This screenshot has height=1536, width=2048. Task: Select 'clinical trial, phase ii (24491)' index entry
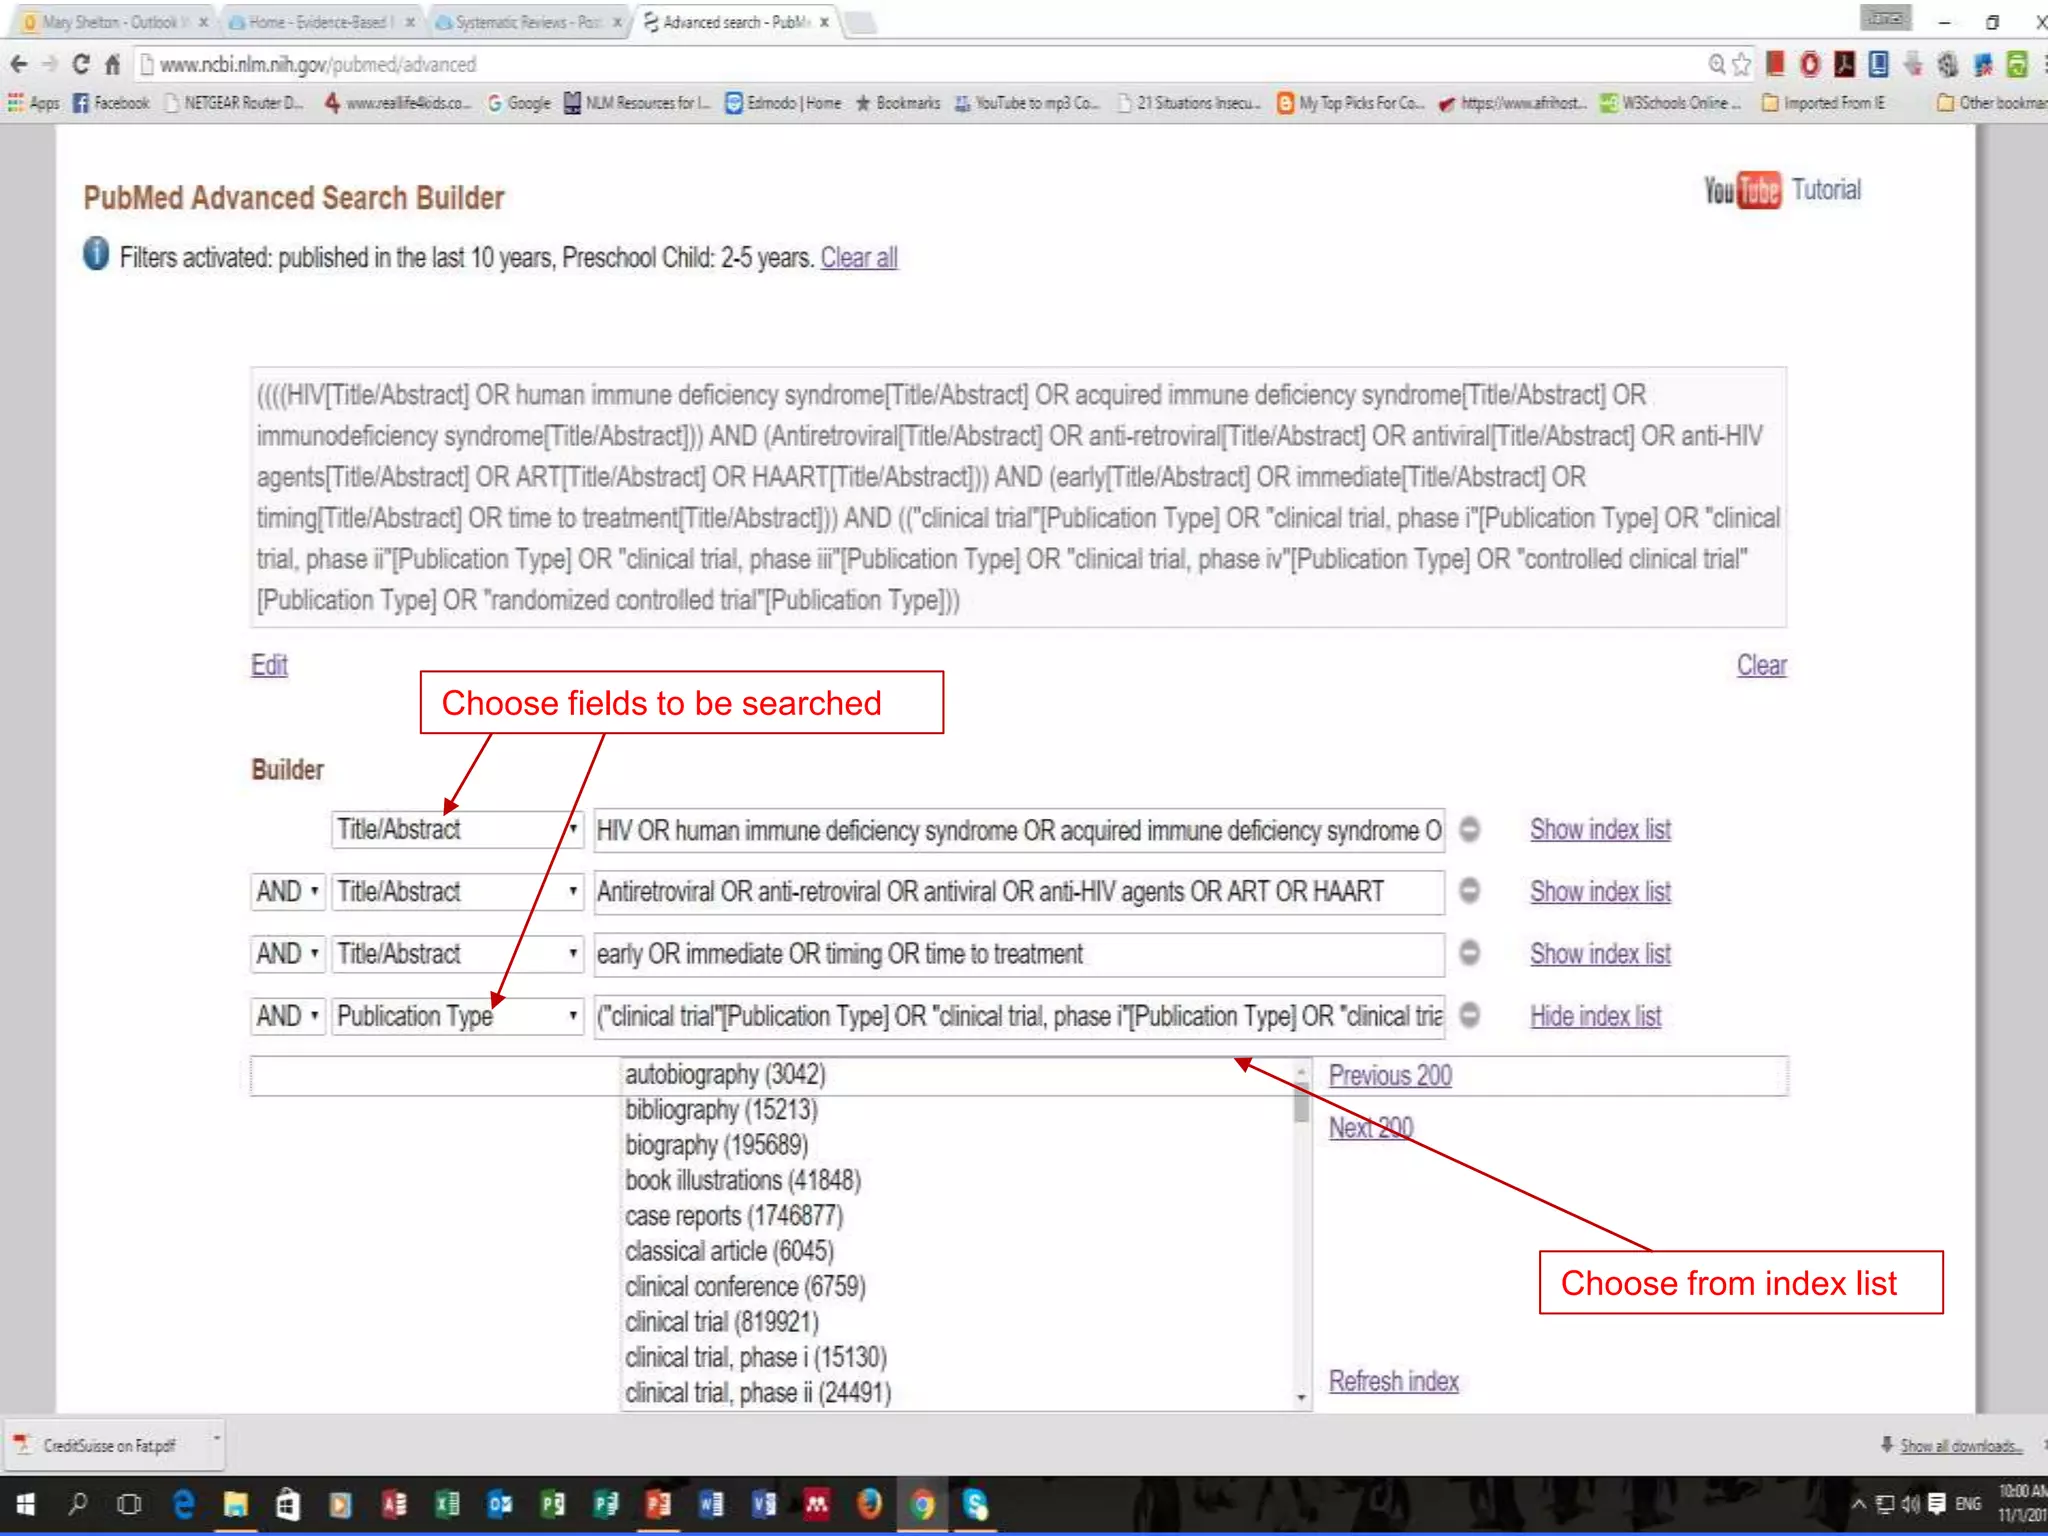click(x=758, y=1393)
